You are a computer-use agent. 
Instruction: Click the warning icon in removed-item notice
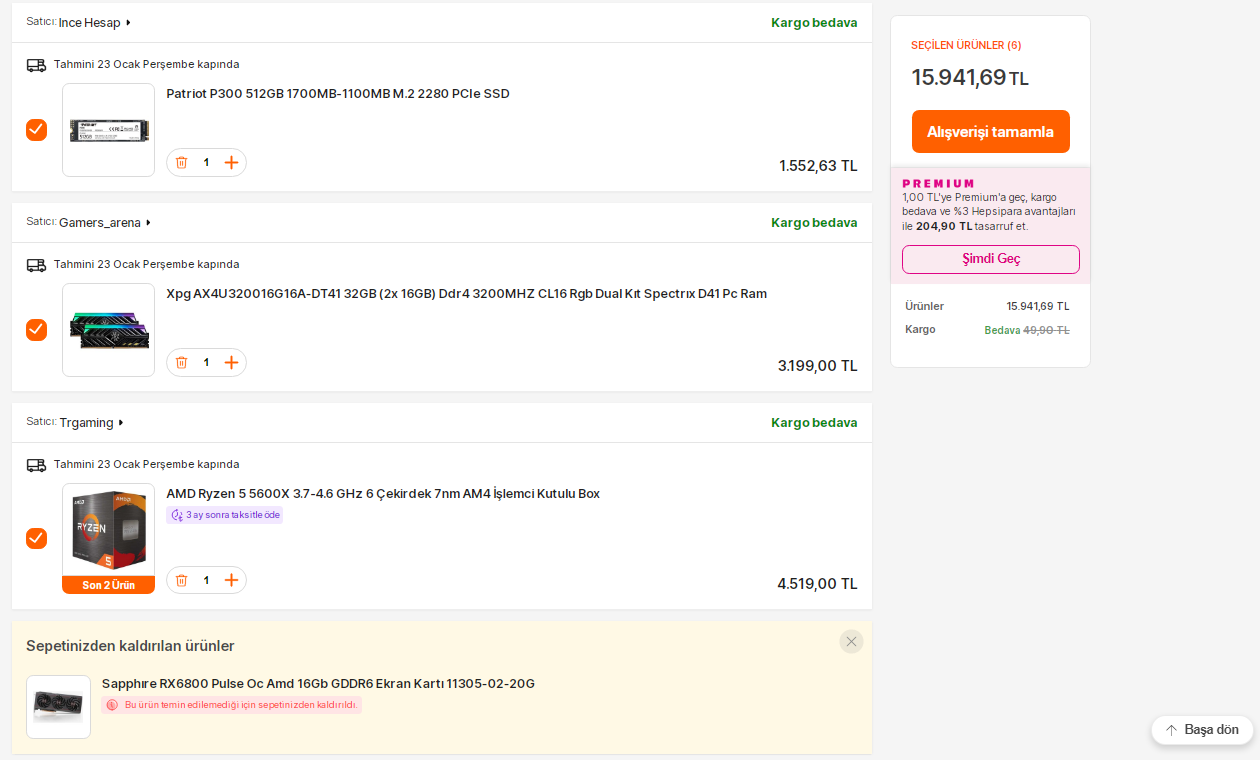tap(112, 705)
